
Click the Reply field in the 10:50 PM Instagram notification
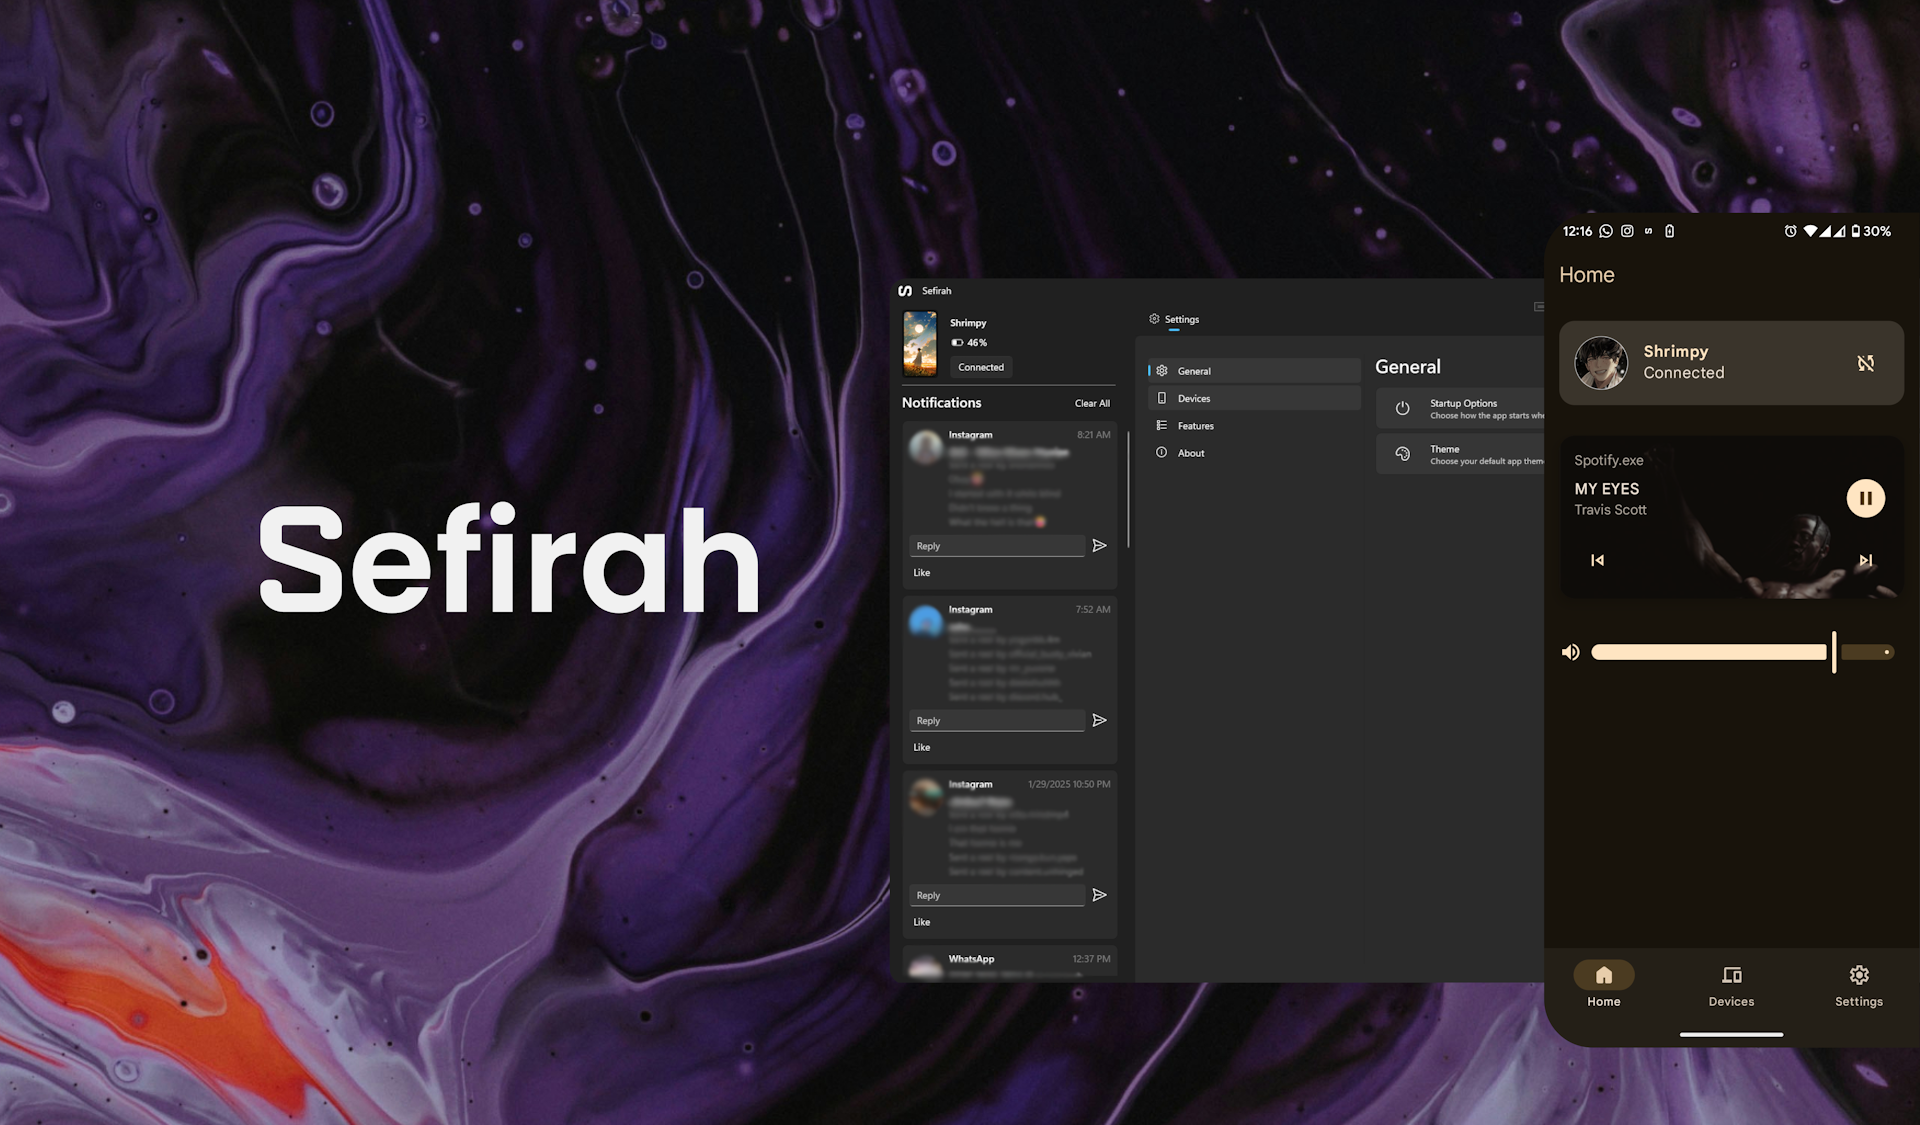(997, 896)
